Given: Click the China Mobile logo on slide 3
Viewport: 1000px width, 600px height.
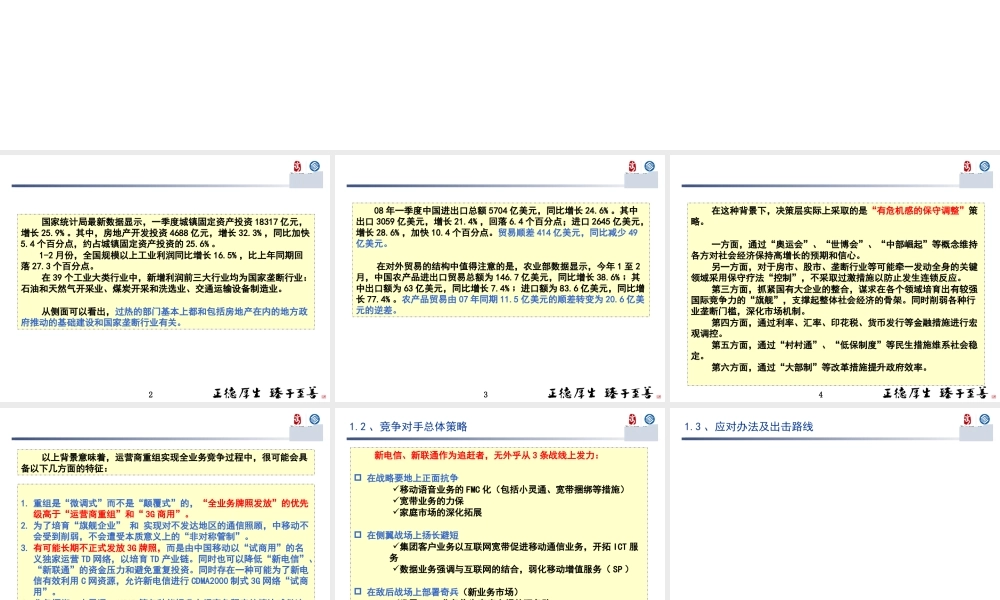Looking at the screenshot, I should (x=649, y=166).
